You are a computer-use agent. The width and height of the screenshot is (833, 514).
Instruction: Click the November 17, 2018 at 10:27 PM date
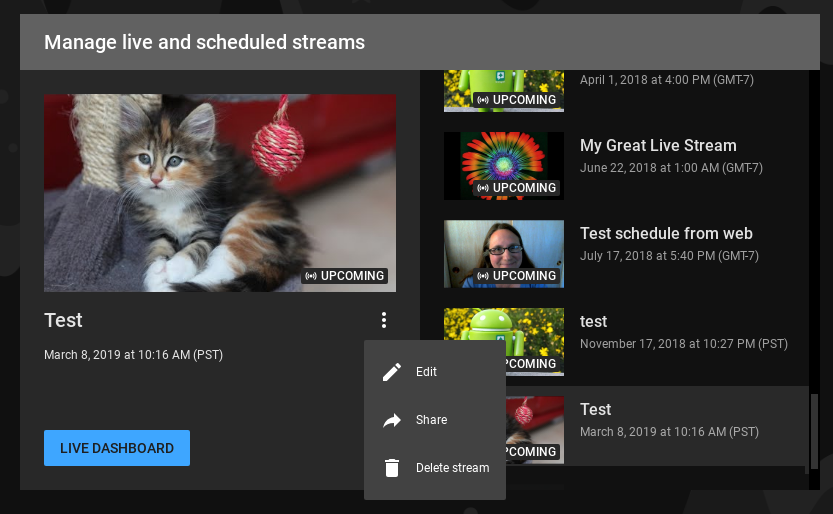684,344
